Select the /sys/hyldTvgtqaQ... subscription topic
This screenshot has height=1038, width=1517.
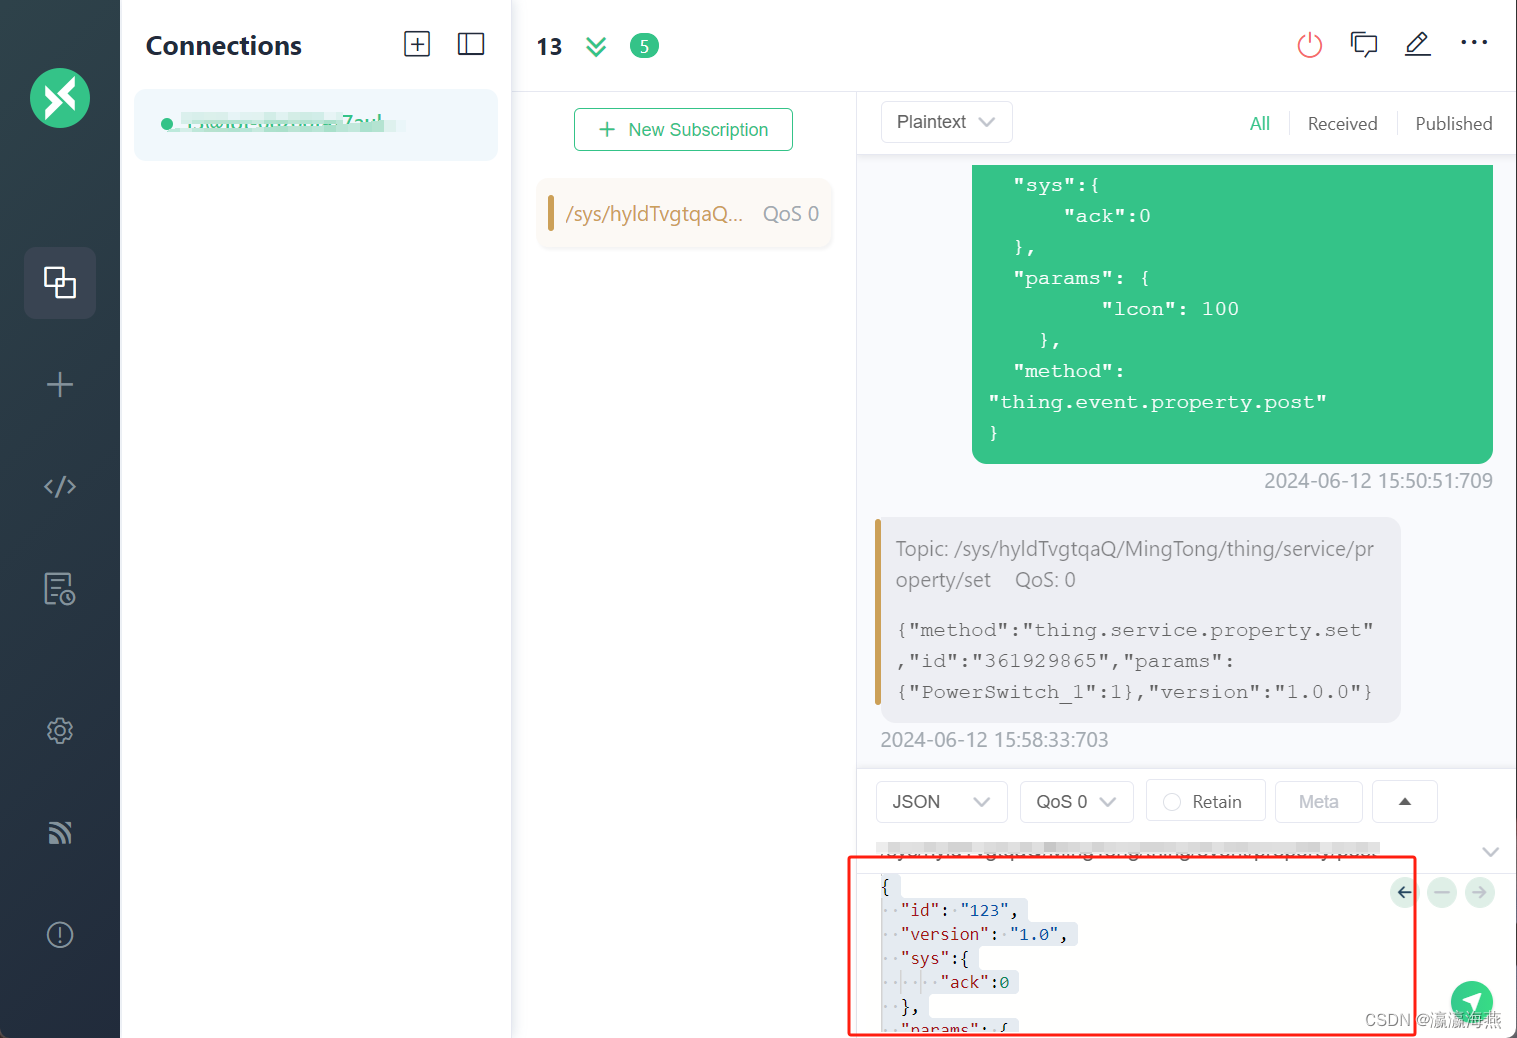[684, 213]
